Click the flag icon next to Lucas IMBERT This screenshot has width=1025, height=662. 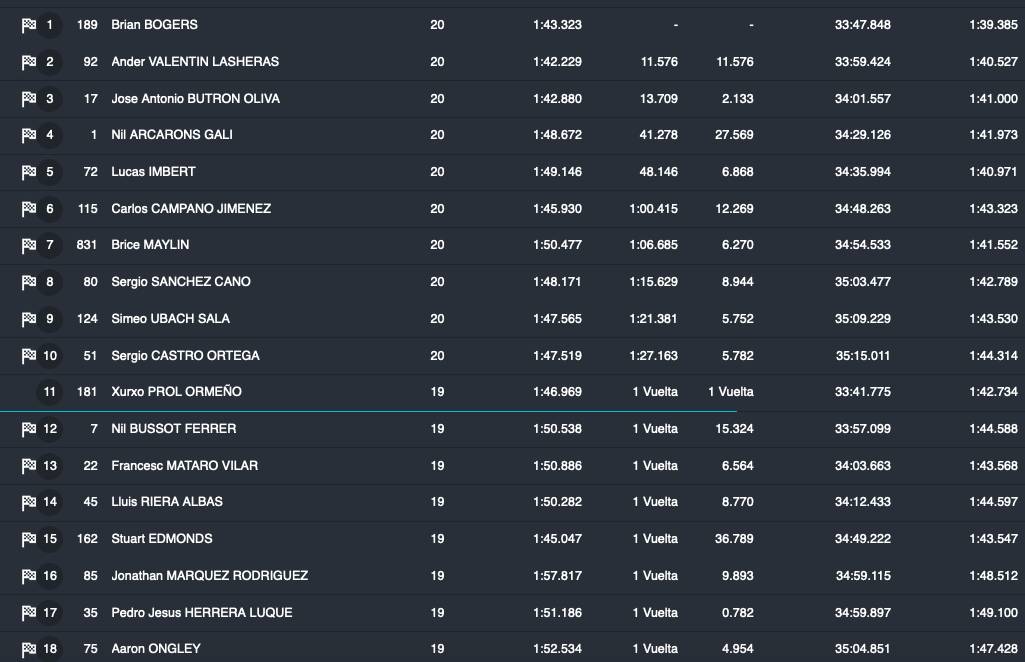coord(28,172)
